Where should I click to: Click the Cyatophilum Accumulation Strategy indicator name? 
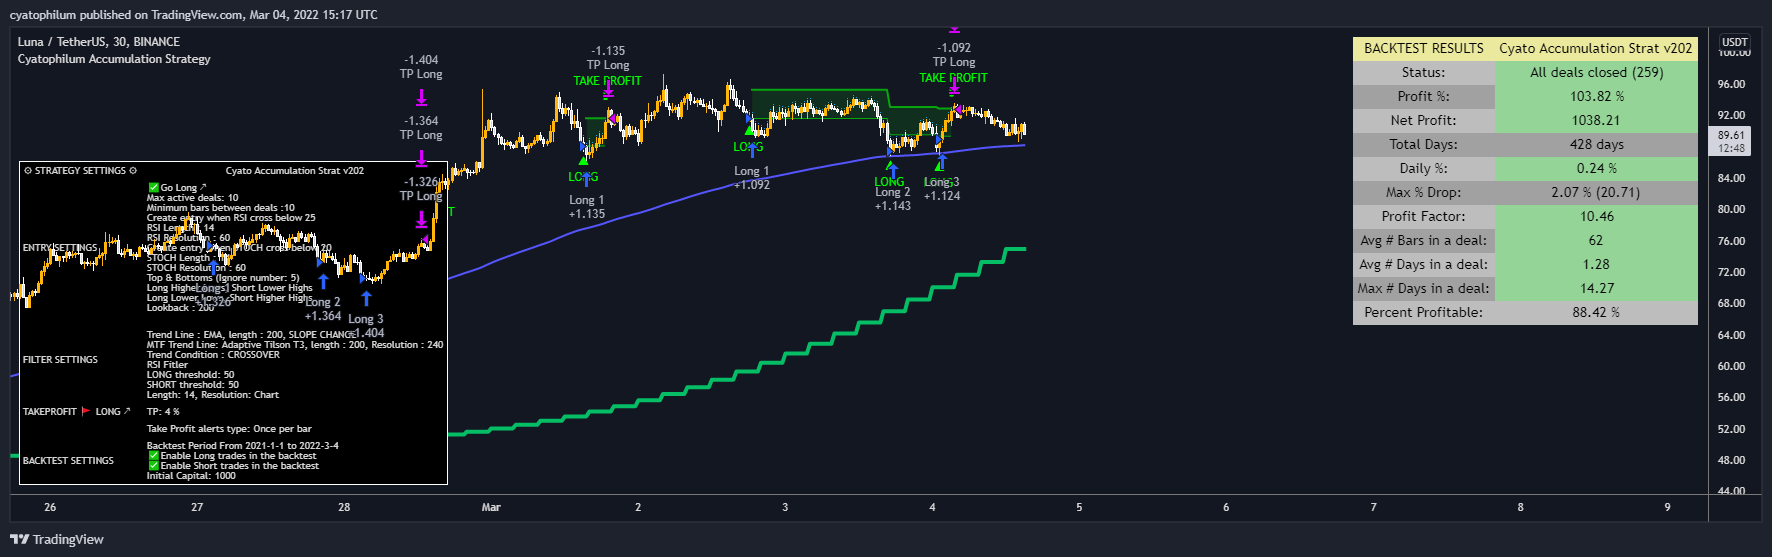click(x=114, y=59)
